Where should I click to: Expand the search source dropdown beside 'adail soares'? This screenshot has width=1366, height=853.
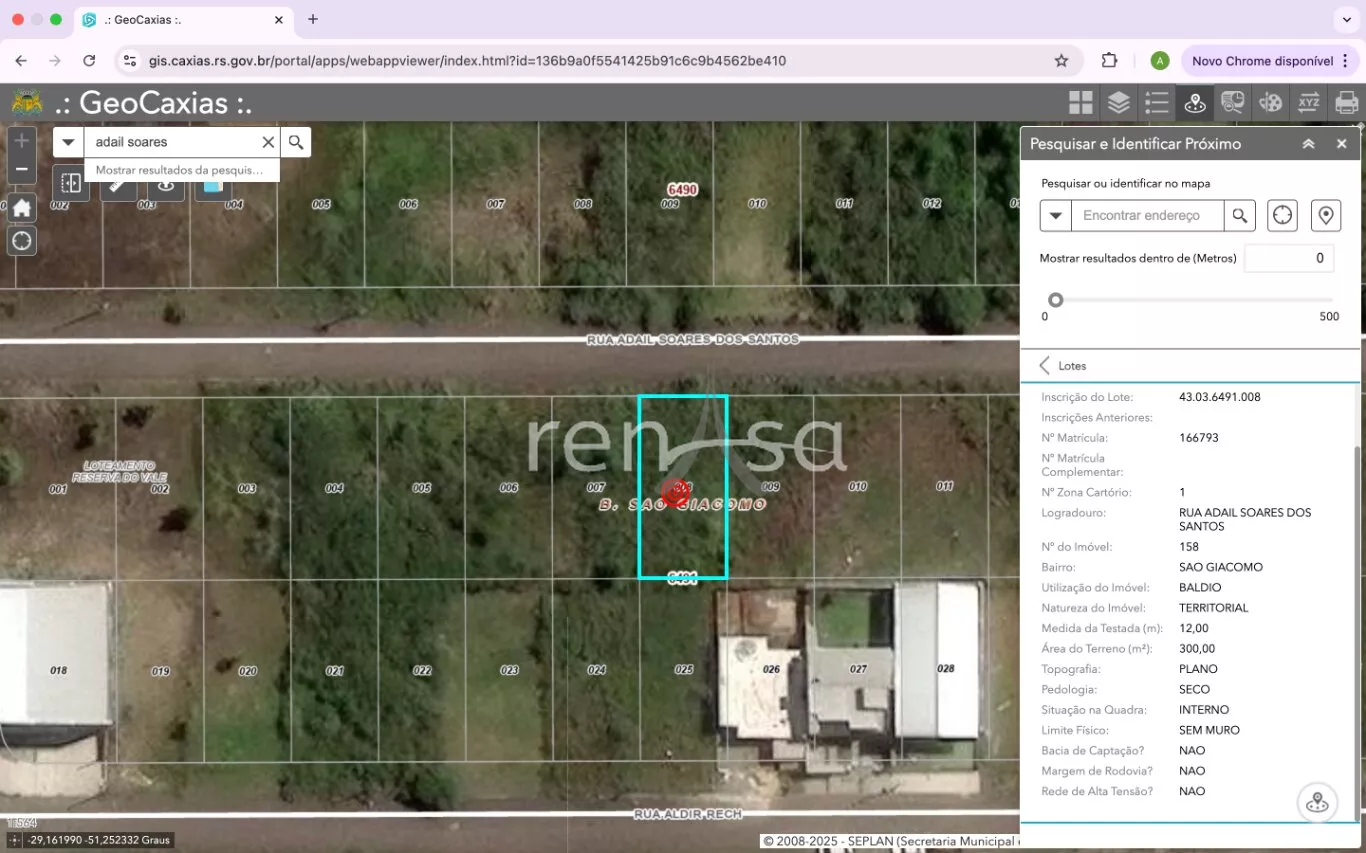point(68,142)
